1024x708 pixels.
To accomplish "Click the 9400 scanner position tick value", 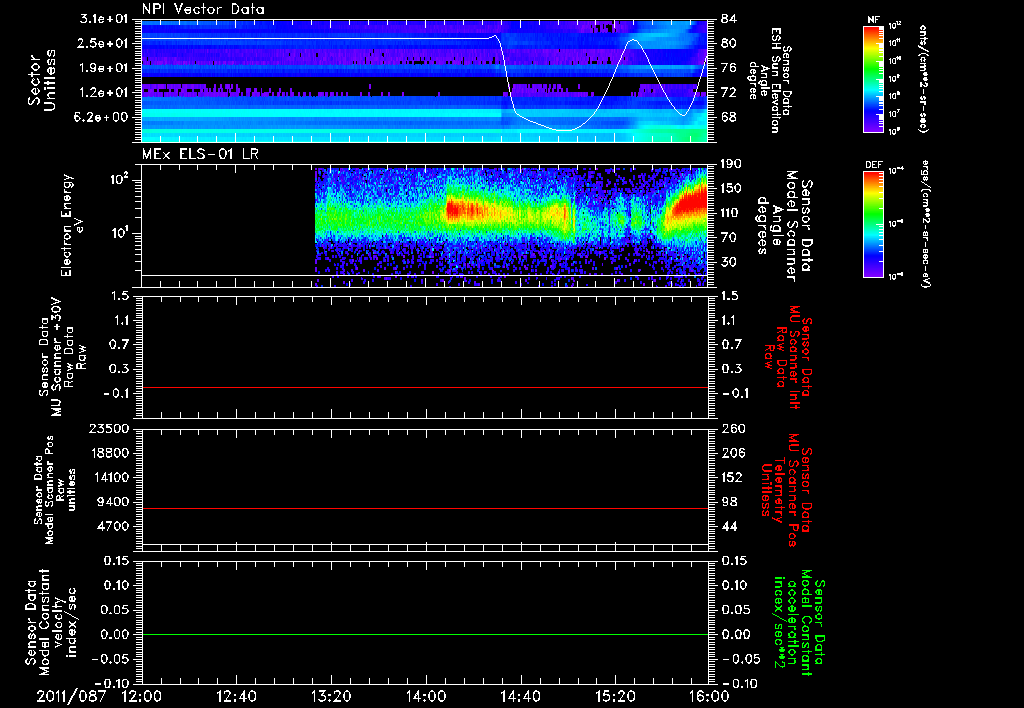I will 113,502.
